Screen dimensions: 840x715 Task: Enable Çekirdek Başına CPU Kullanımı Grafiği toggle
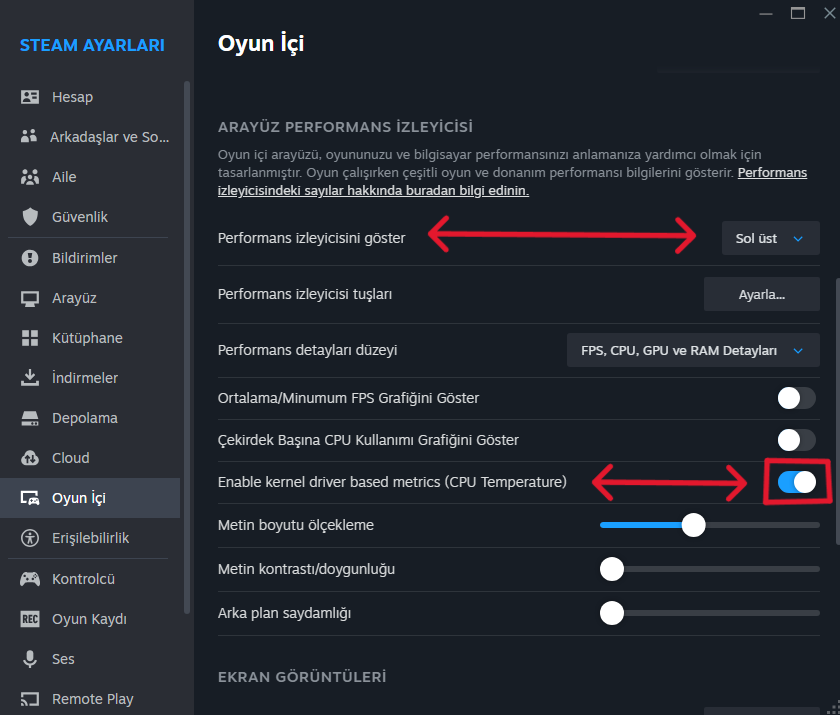797,440
